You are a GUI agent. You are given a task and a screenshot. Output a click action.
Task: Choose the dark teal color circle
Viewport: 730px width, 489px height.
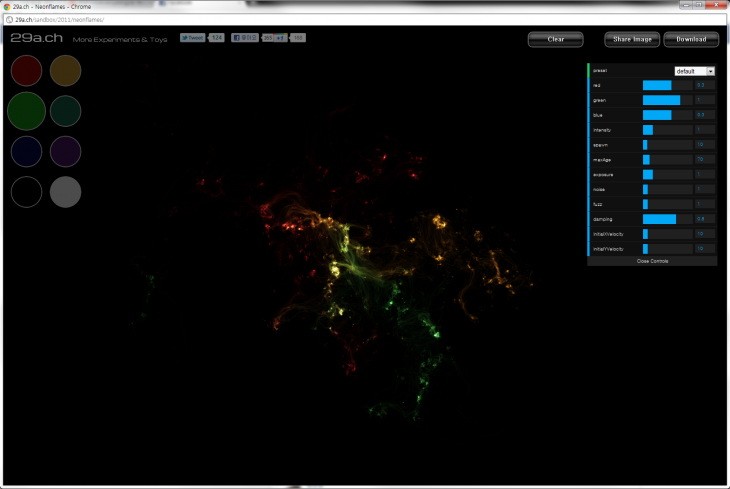click(x=65, y=110)
